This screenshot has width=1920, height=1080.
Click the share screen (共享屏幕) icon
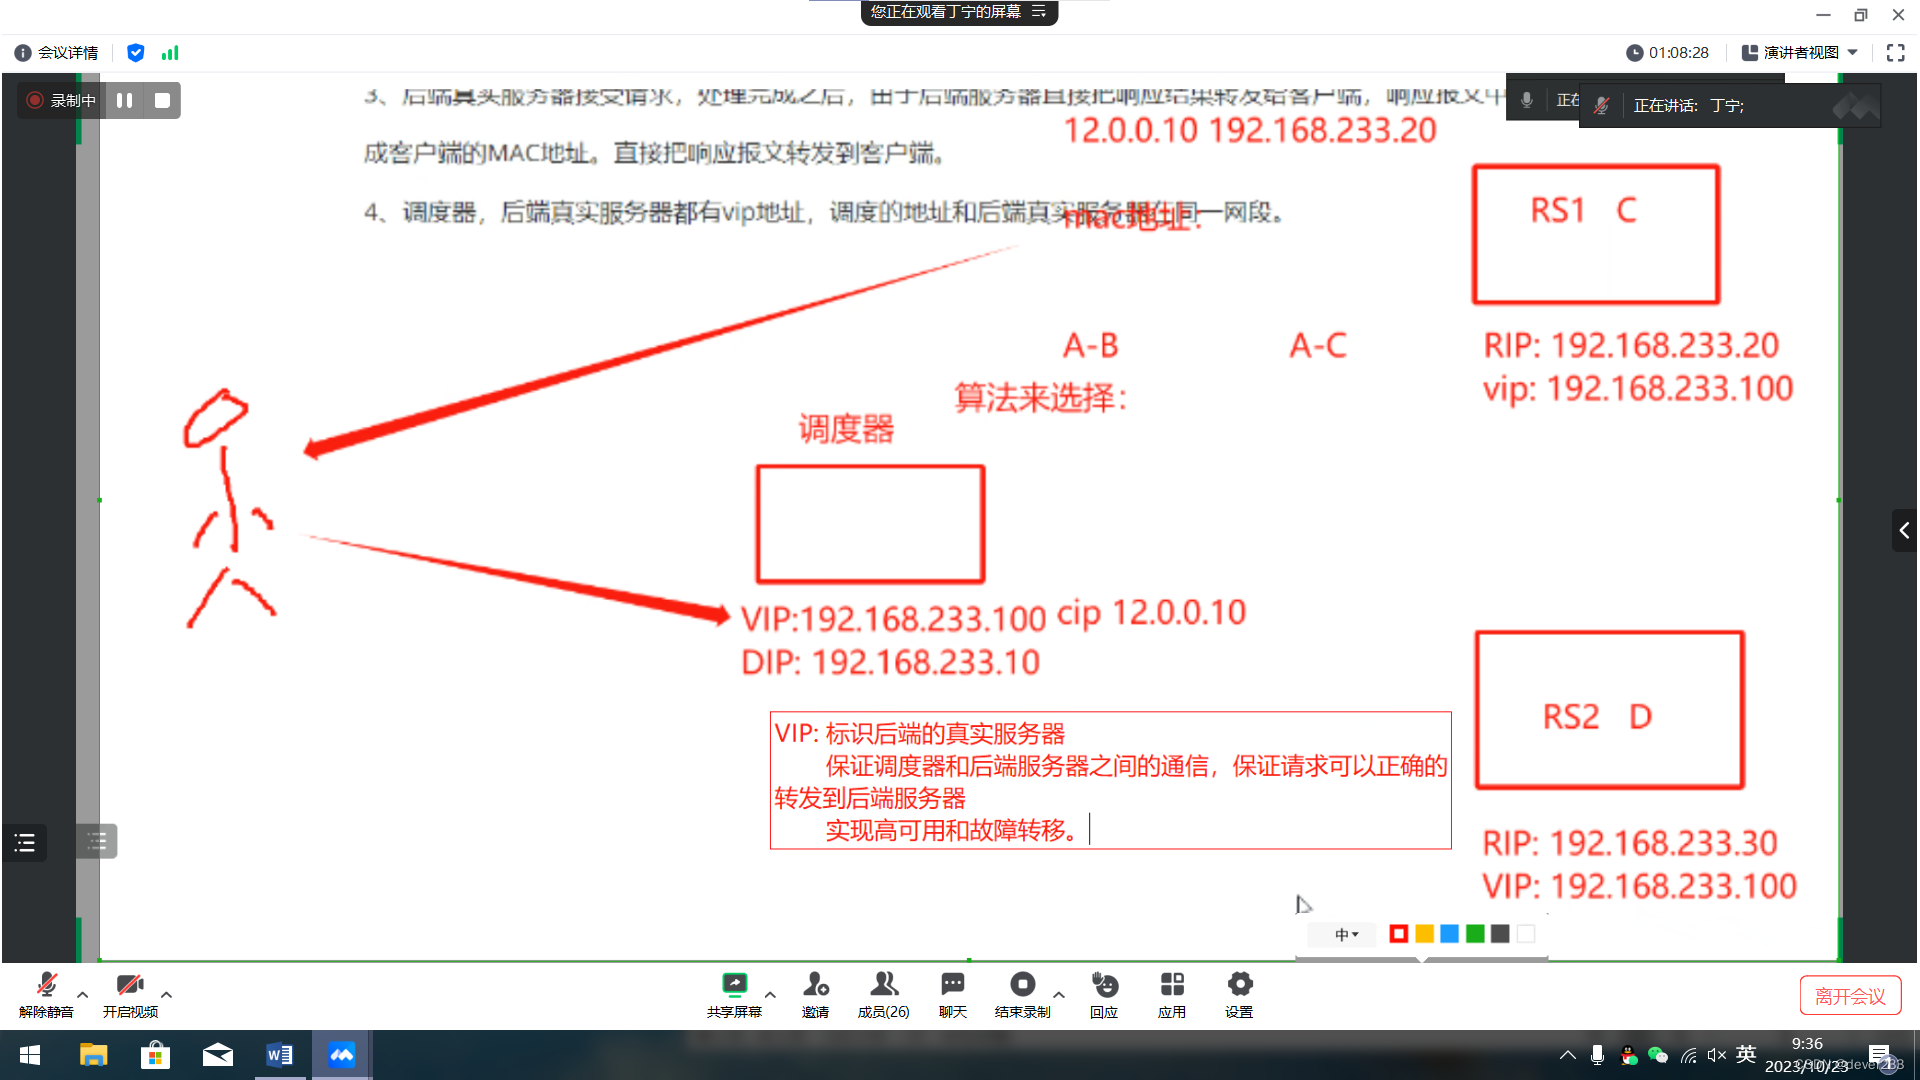[x=734, y=985]
